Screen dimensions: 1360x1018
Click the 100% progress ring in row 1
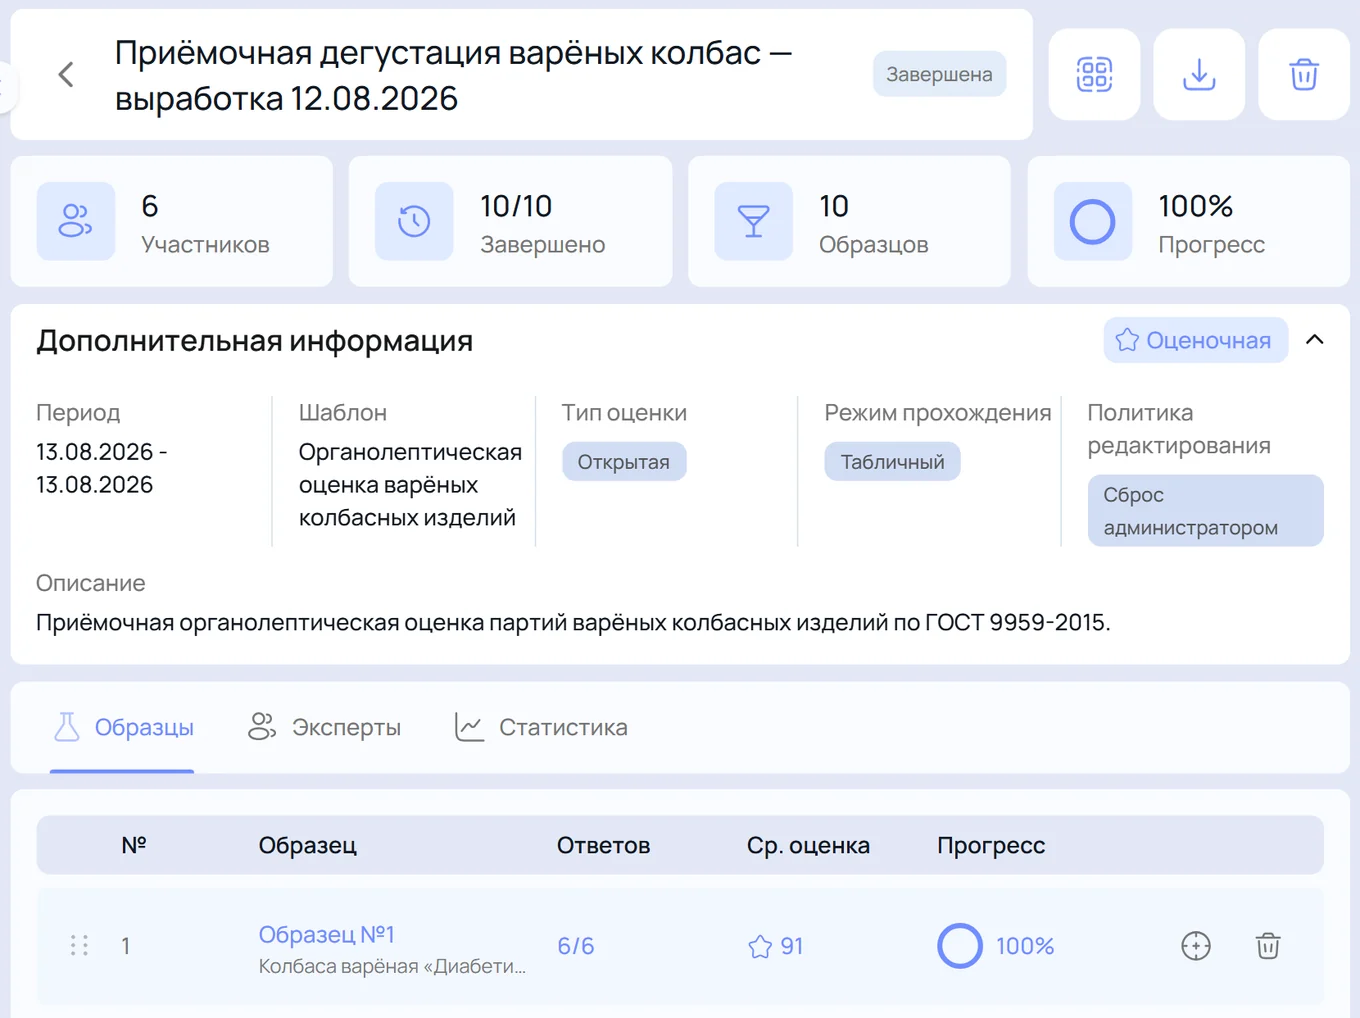[959, 945]
